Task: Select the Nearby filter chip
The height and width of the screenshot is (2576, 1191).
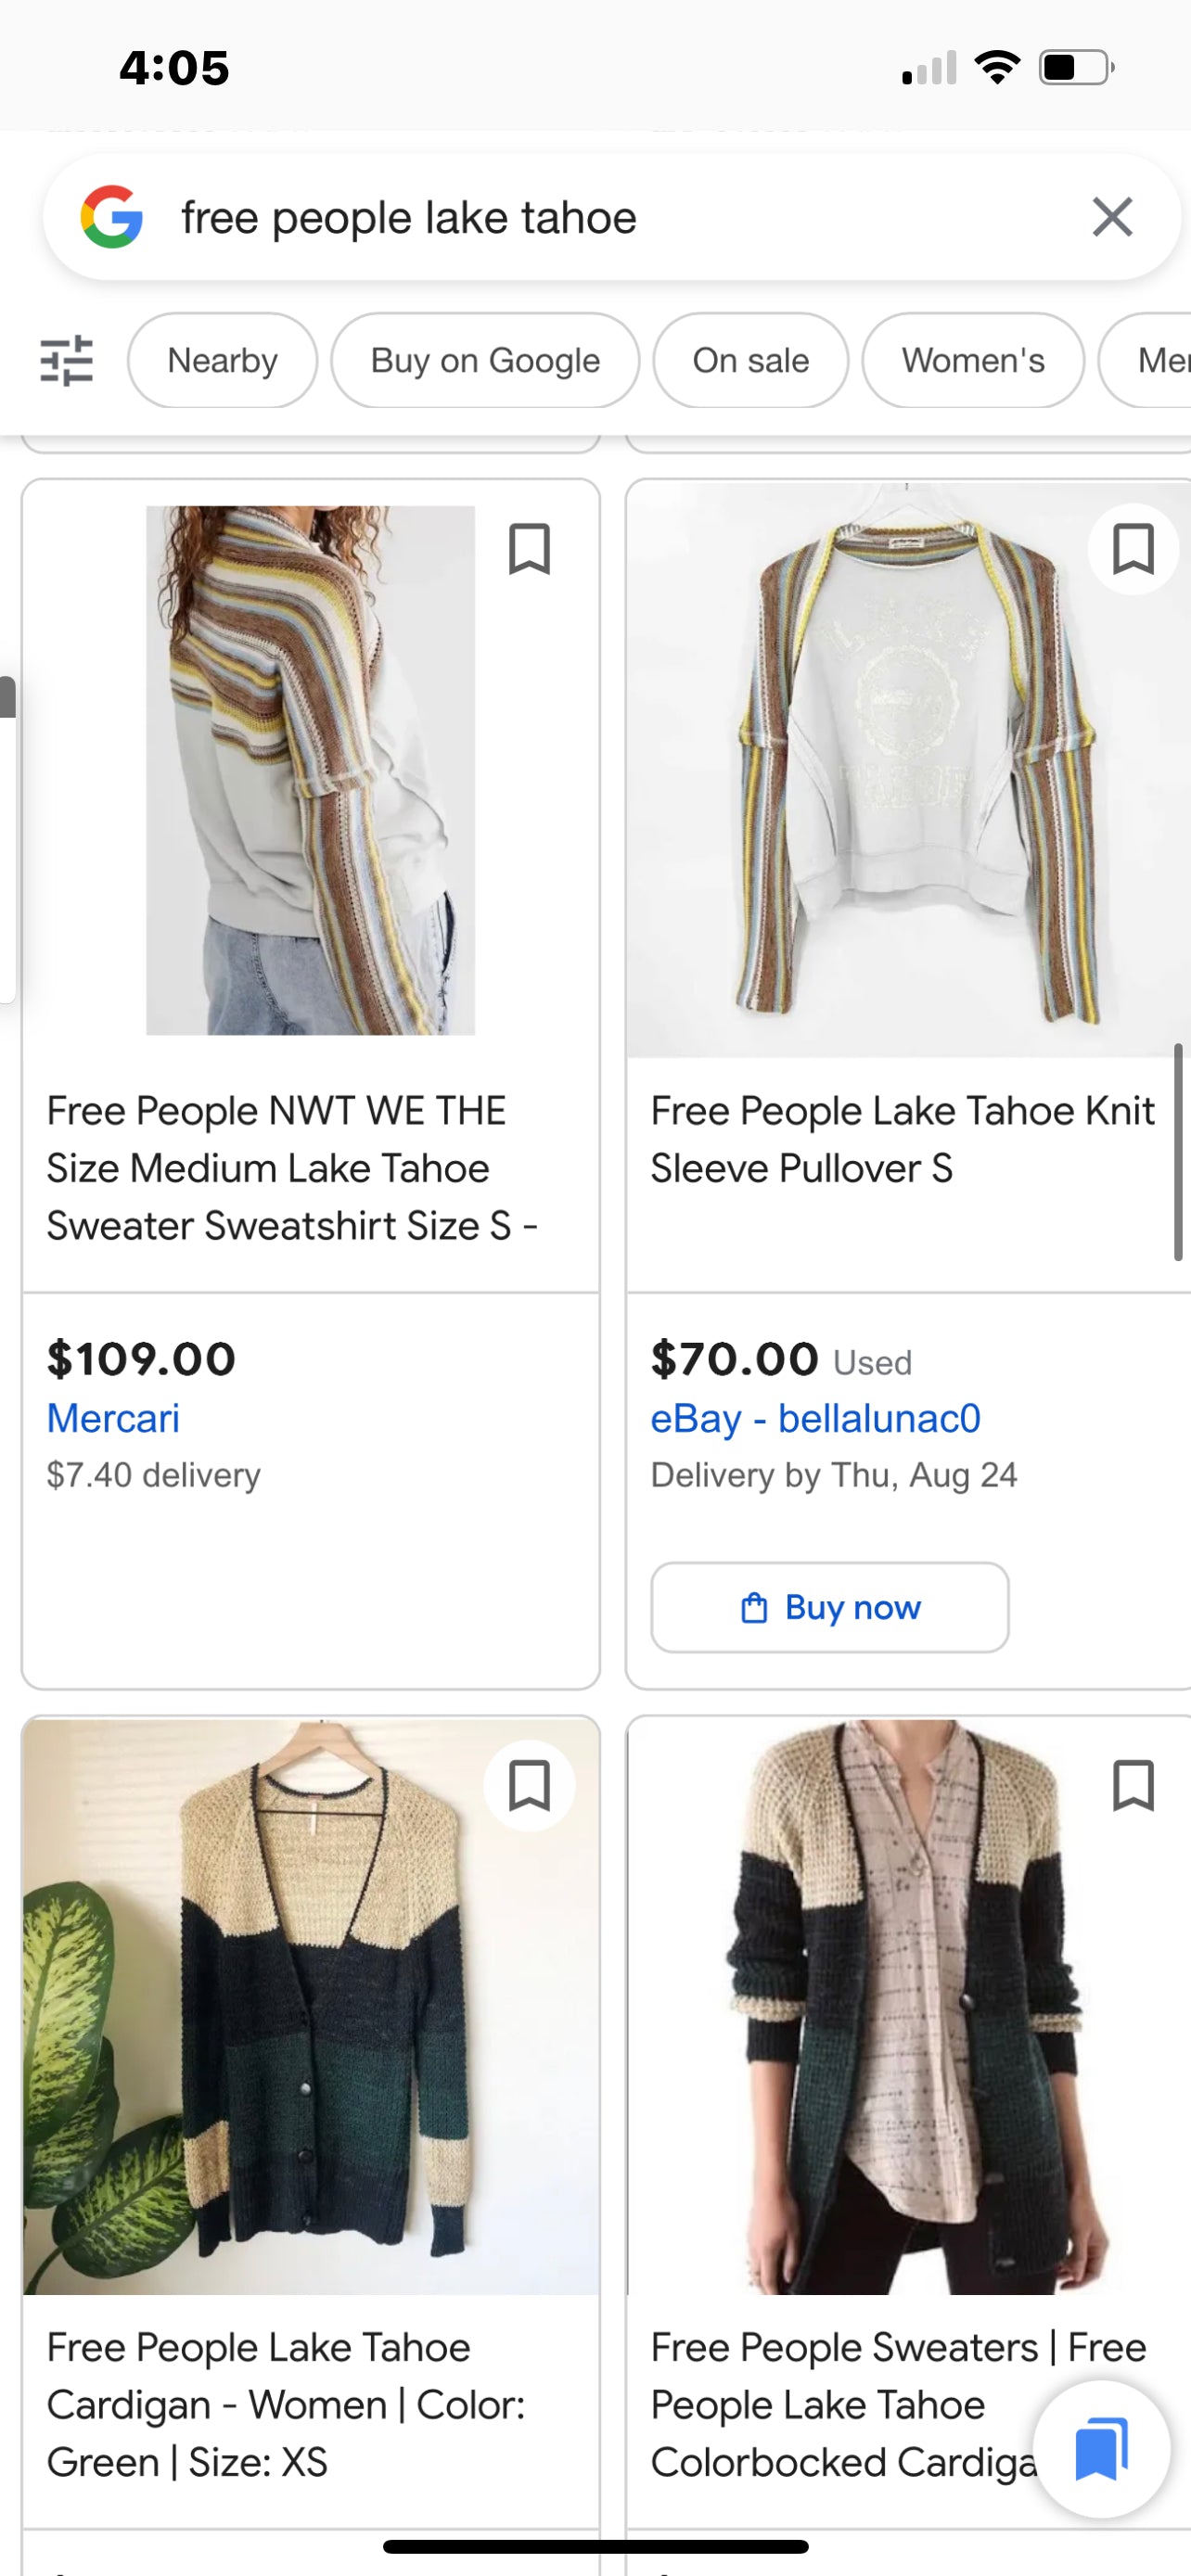Action: (222, 360)
